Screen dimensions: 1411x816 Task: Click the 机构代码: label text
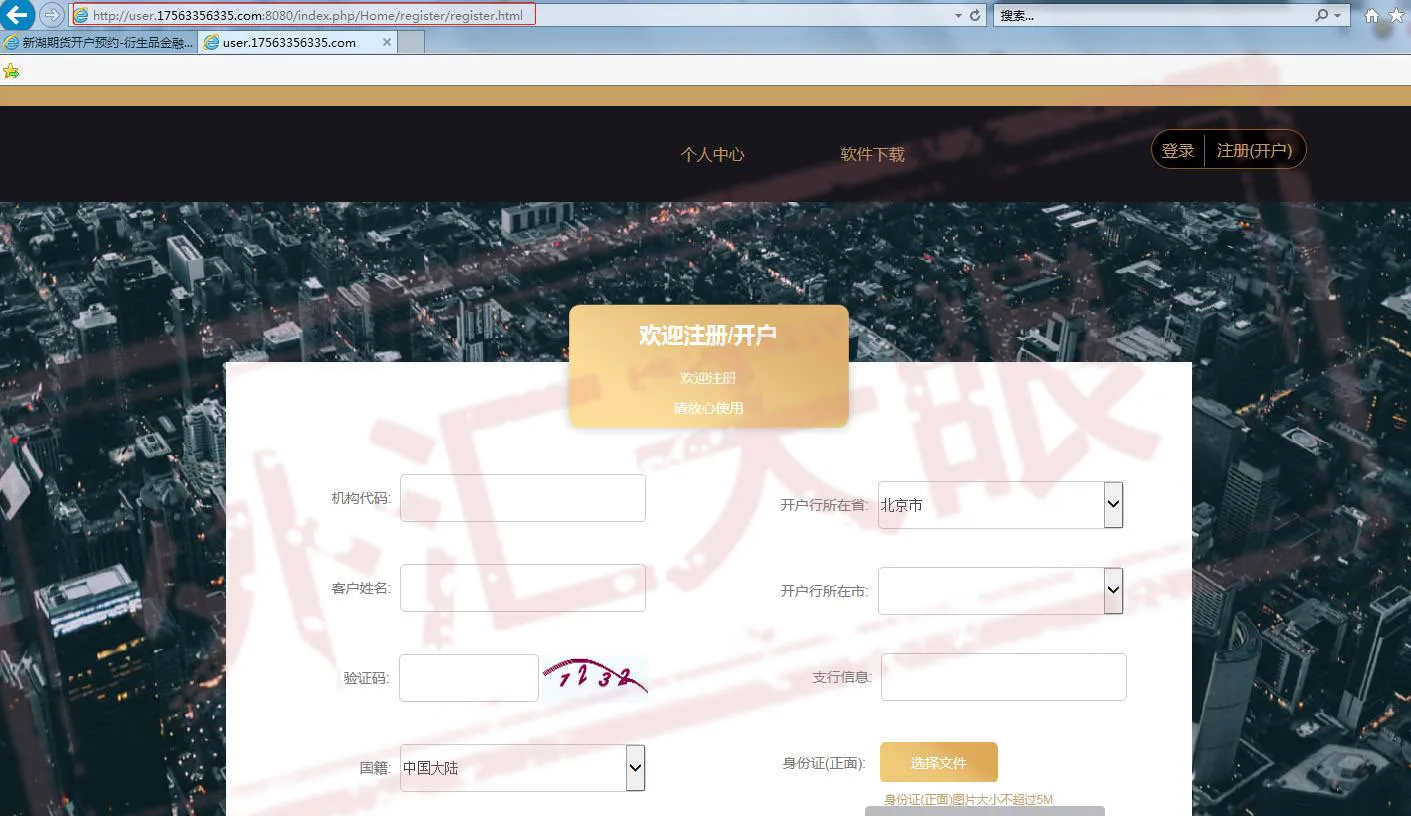point(361,498)
